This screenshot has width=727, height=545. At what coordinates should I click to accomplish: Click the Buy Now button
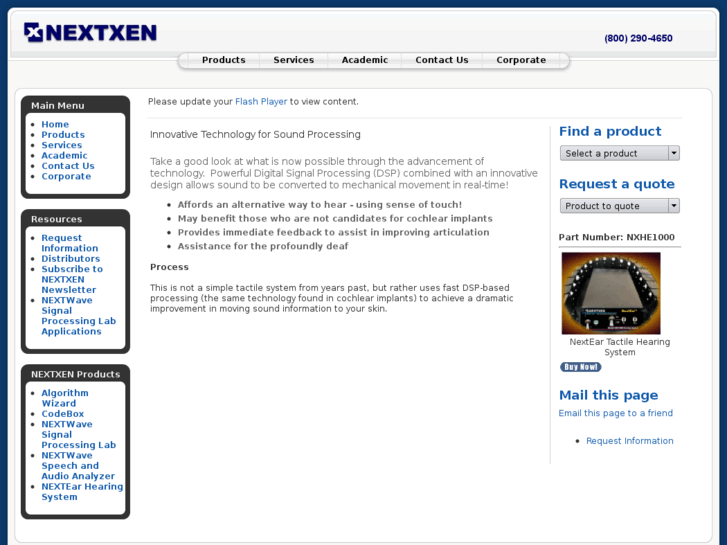click(x=580, y=367)
